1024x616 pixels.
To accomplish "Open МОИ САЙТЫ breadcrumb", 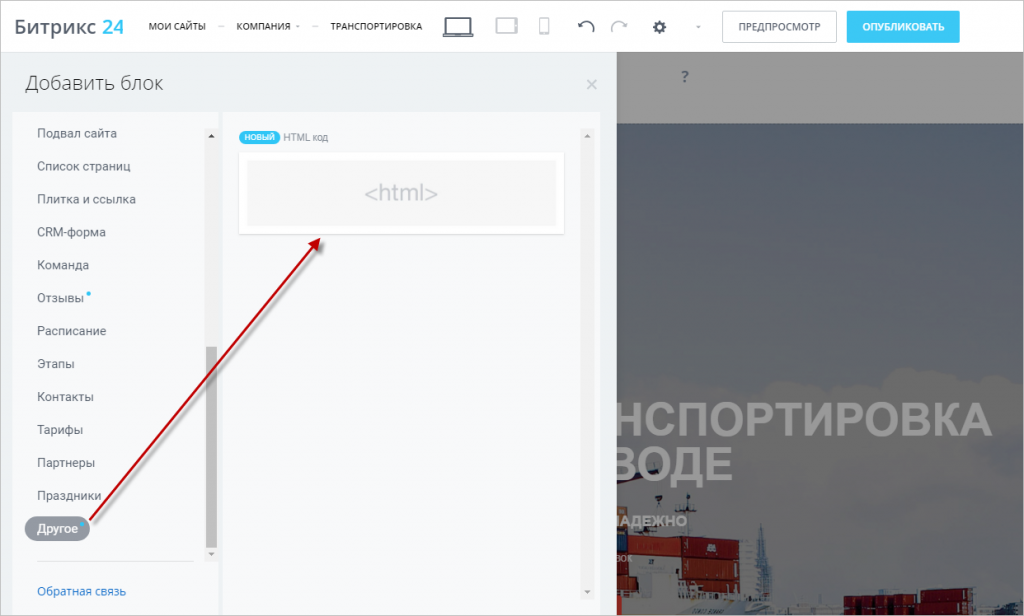I will (177, 27).
